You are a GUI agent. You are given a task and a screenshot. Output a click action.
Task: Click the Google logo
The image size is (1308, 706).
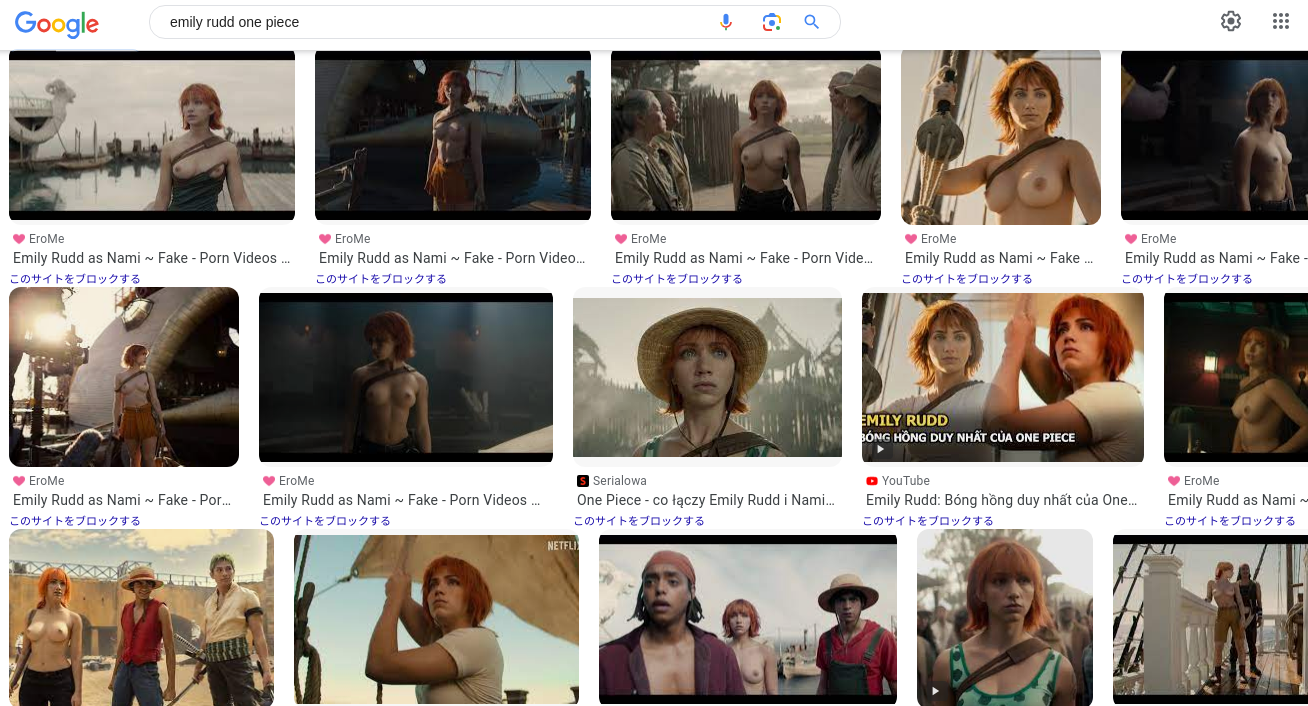click(x=57, y=23)
